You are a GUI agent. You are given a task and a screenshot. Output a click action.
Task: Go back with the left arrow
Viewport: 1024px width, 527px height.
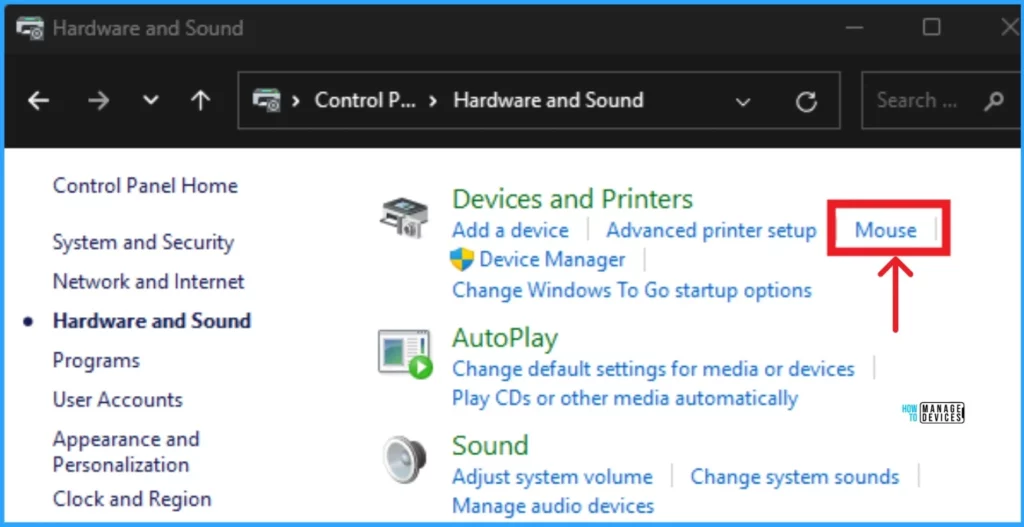(x=39, y=101)
